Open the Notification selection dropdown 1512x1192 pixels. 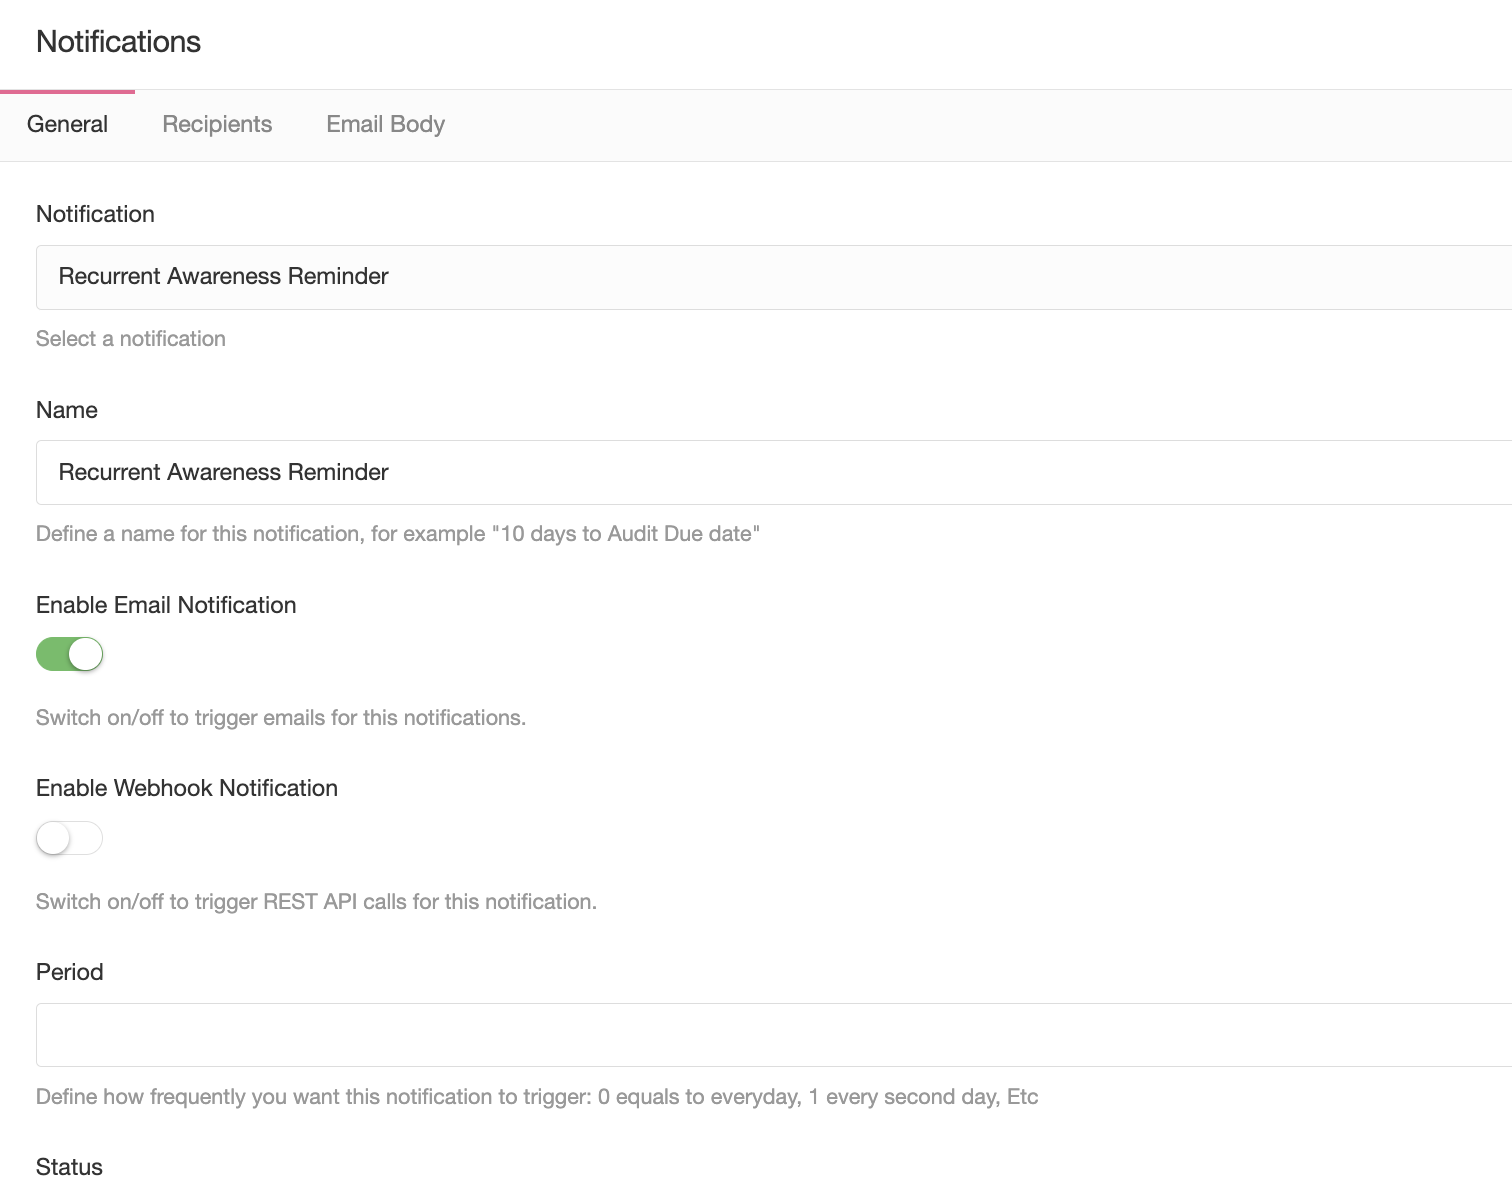pos(774,277)
